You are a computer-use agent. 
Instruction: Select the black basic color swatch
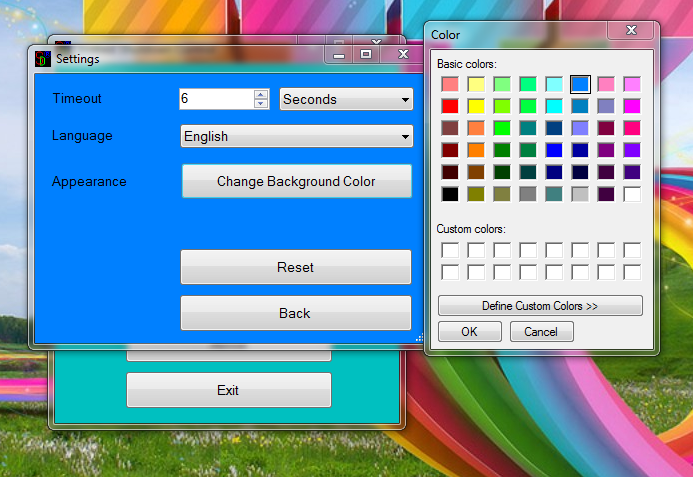click(x=450, y=194)
